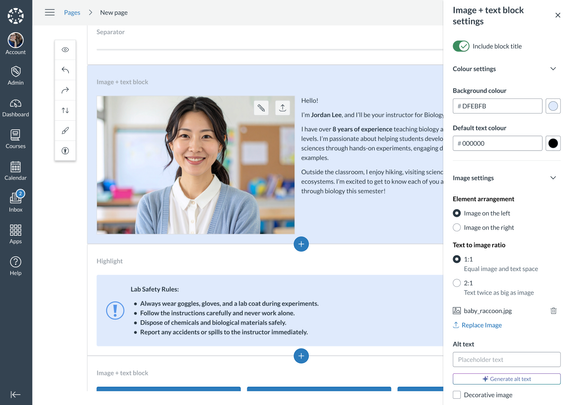This screenshot has width=570, height=405.
Task: Go to Pages breadcrumb link
Action: [x=72, y=12]
